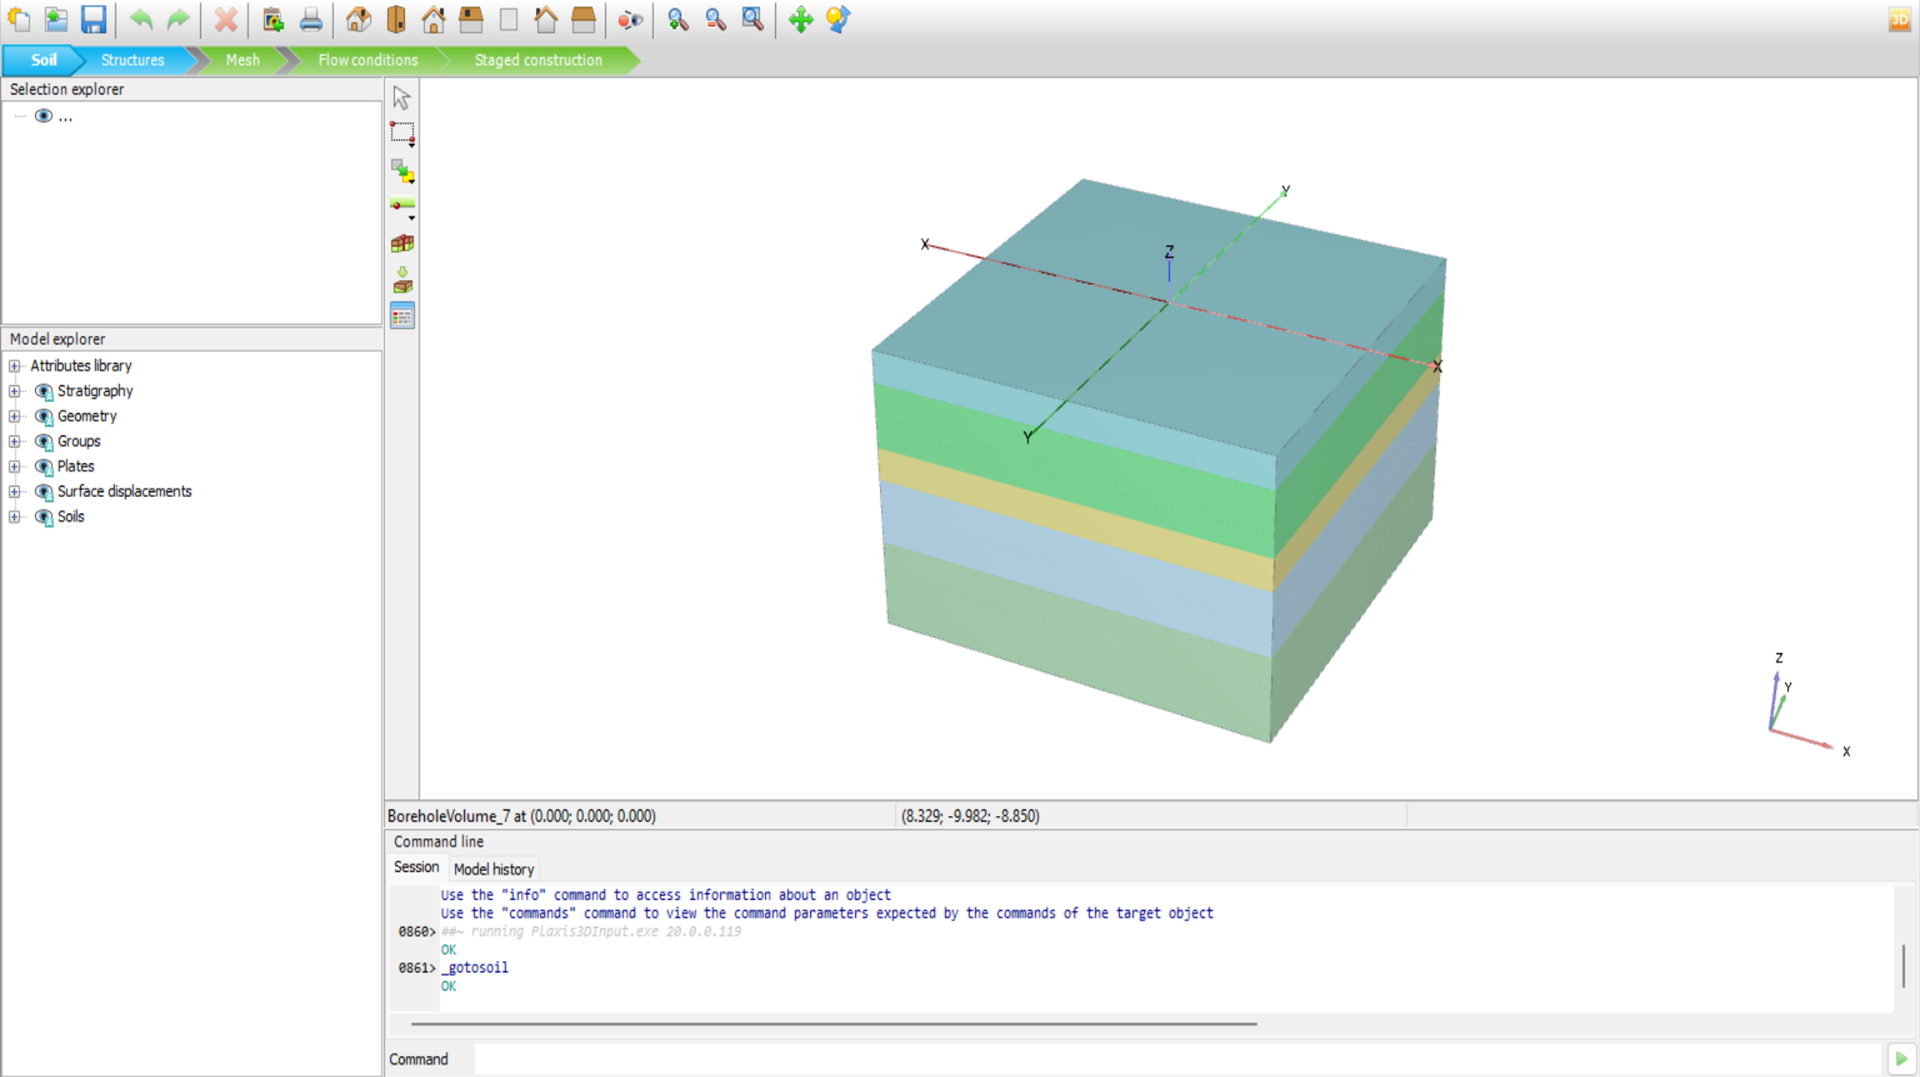
Task: Toggle visibility eye of Soils
Action: [x=44, y=517]
